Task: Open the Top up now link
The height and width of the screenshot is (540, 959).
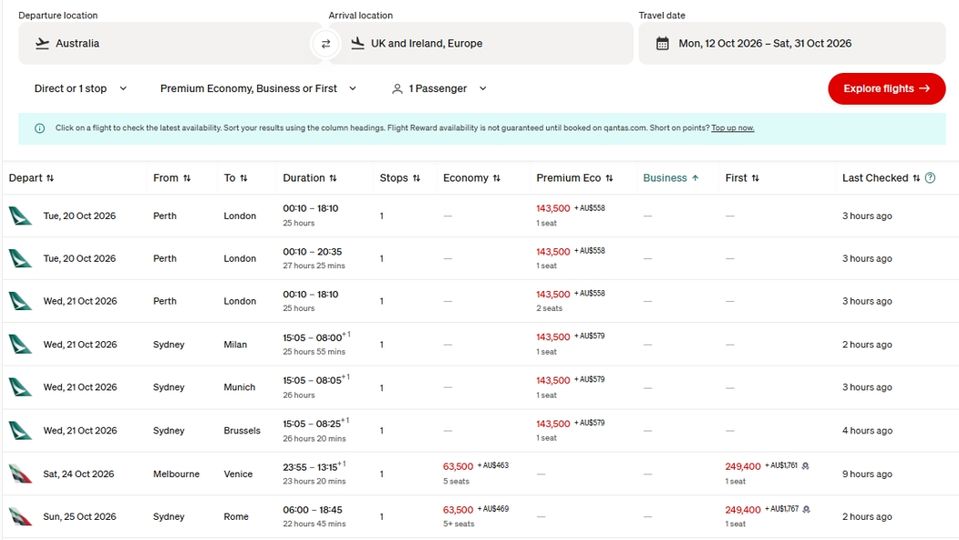Action: pyautogui.click(x=732, y=128)
